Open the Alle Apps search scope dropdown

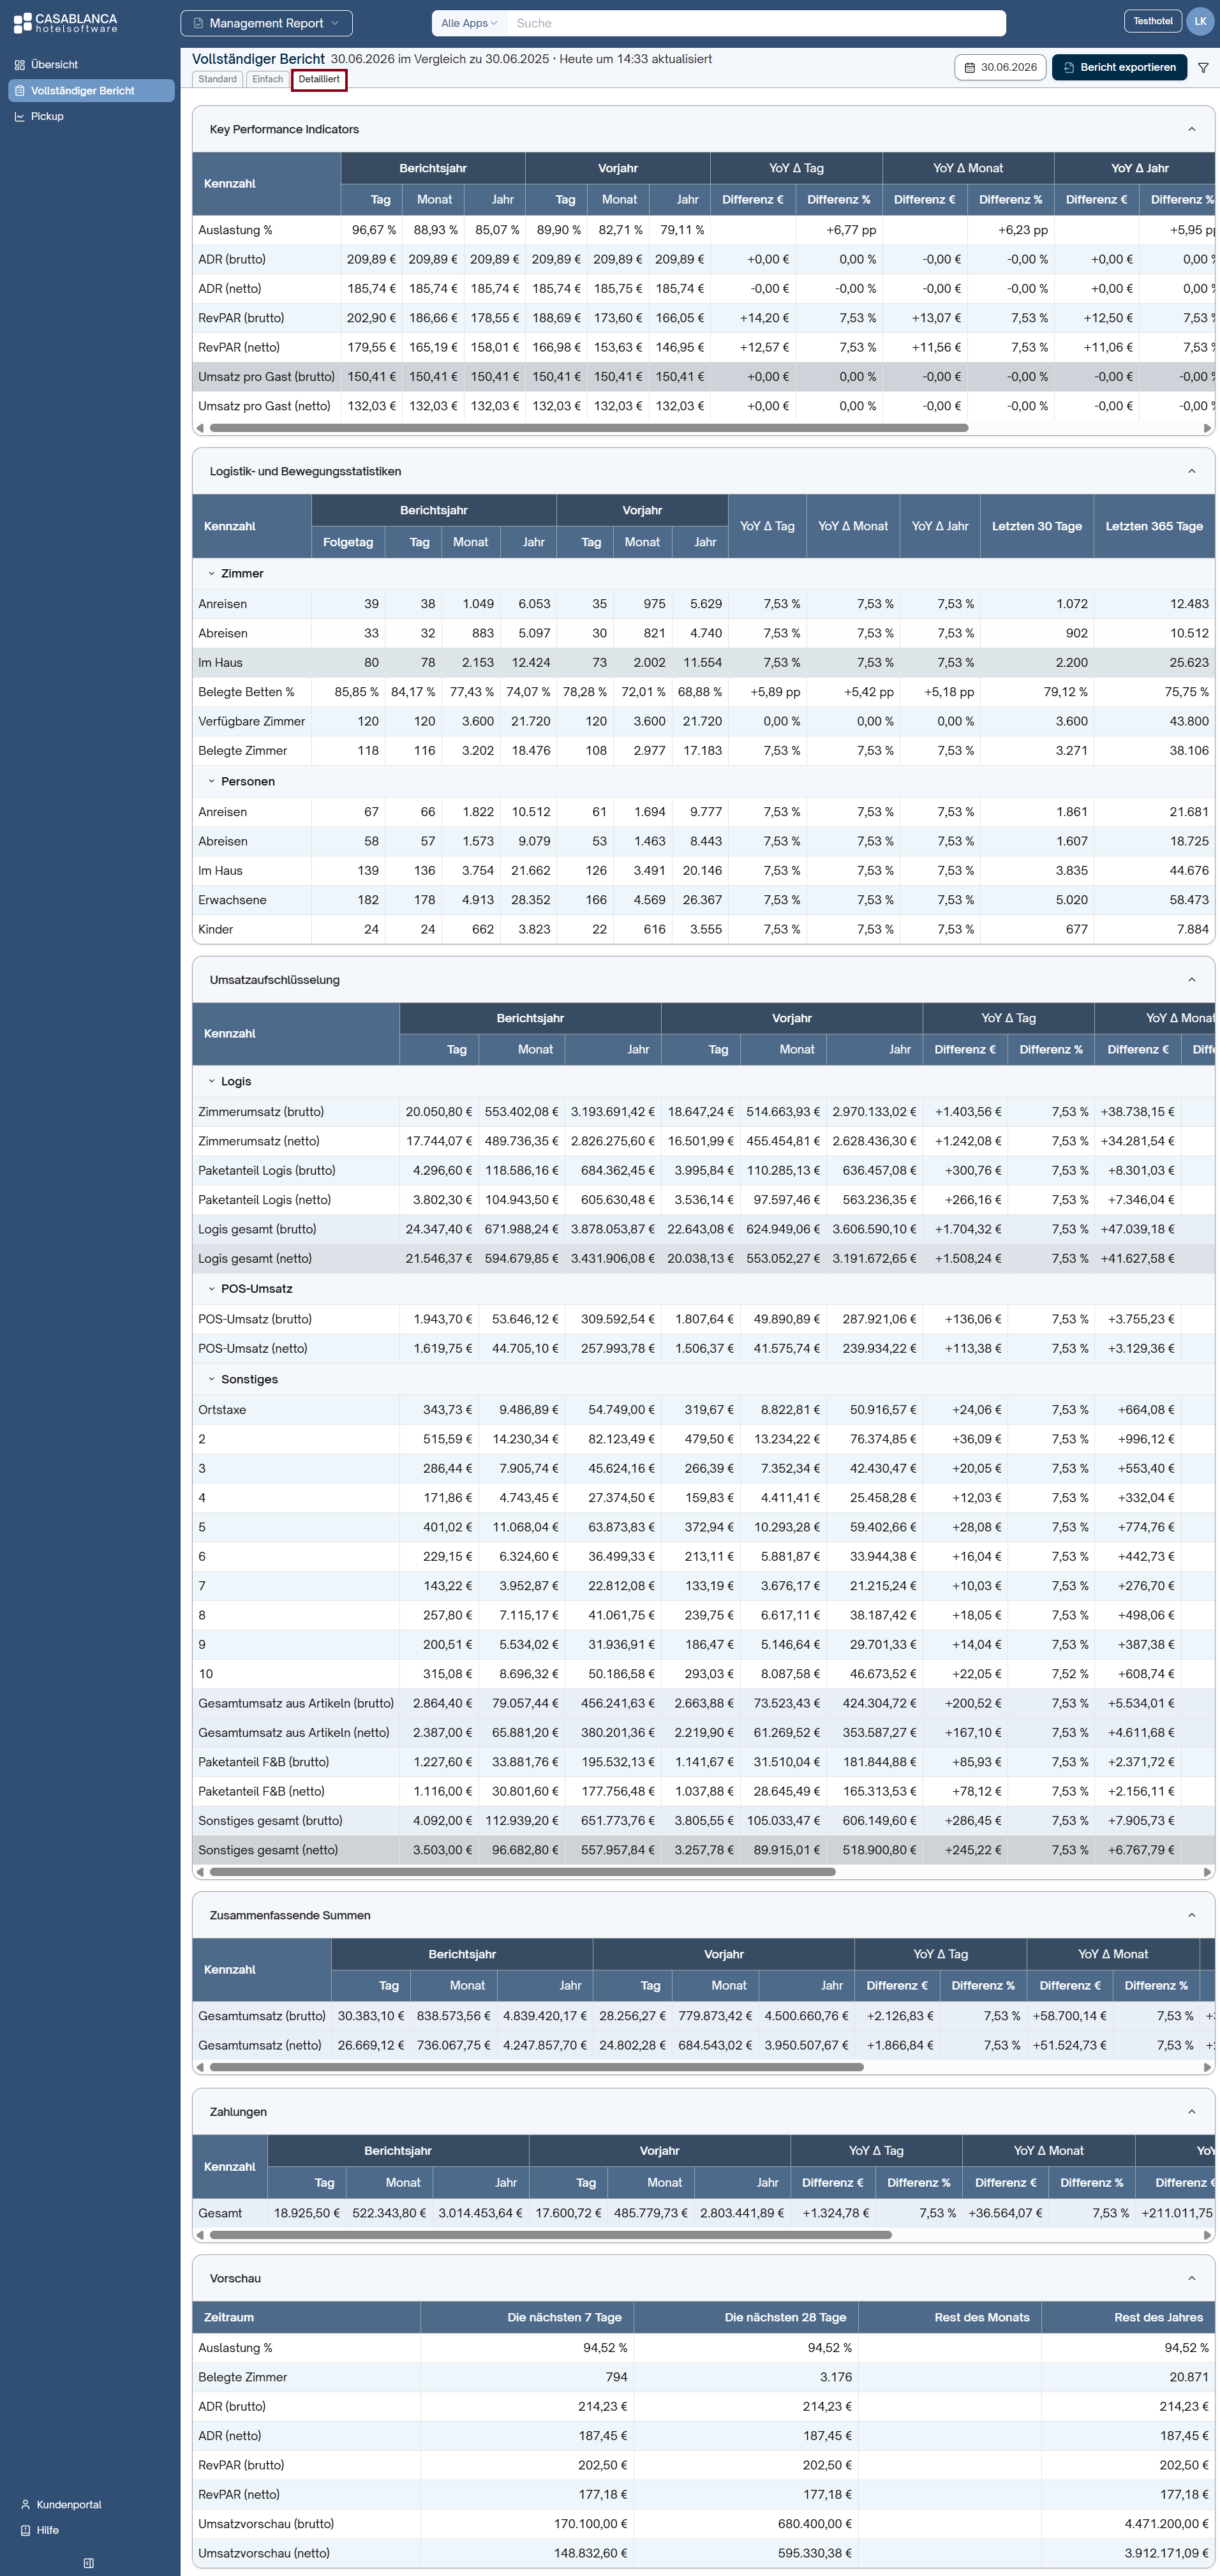point(469,23)
